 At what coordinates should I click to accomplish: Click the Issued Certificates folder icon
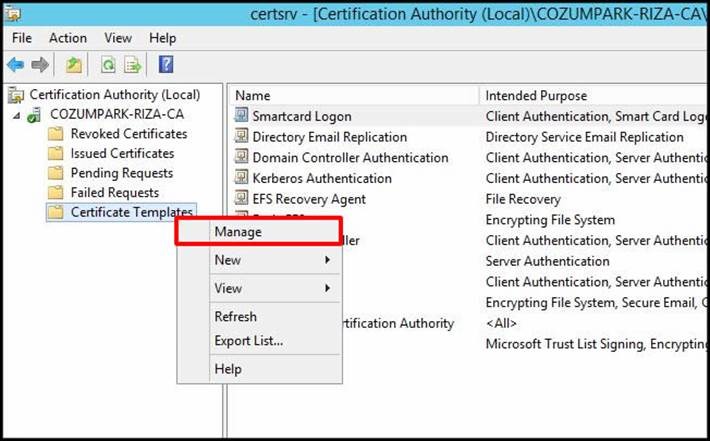coord(55,153)
